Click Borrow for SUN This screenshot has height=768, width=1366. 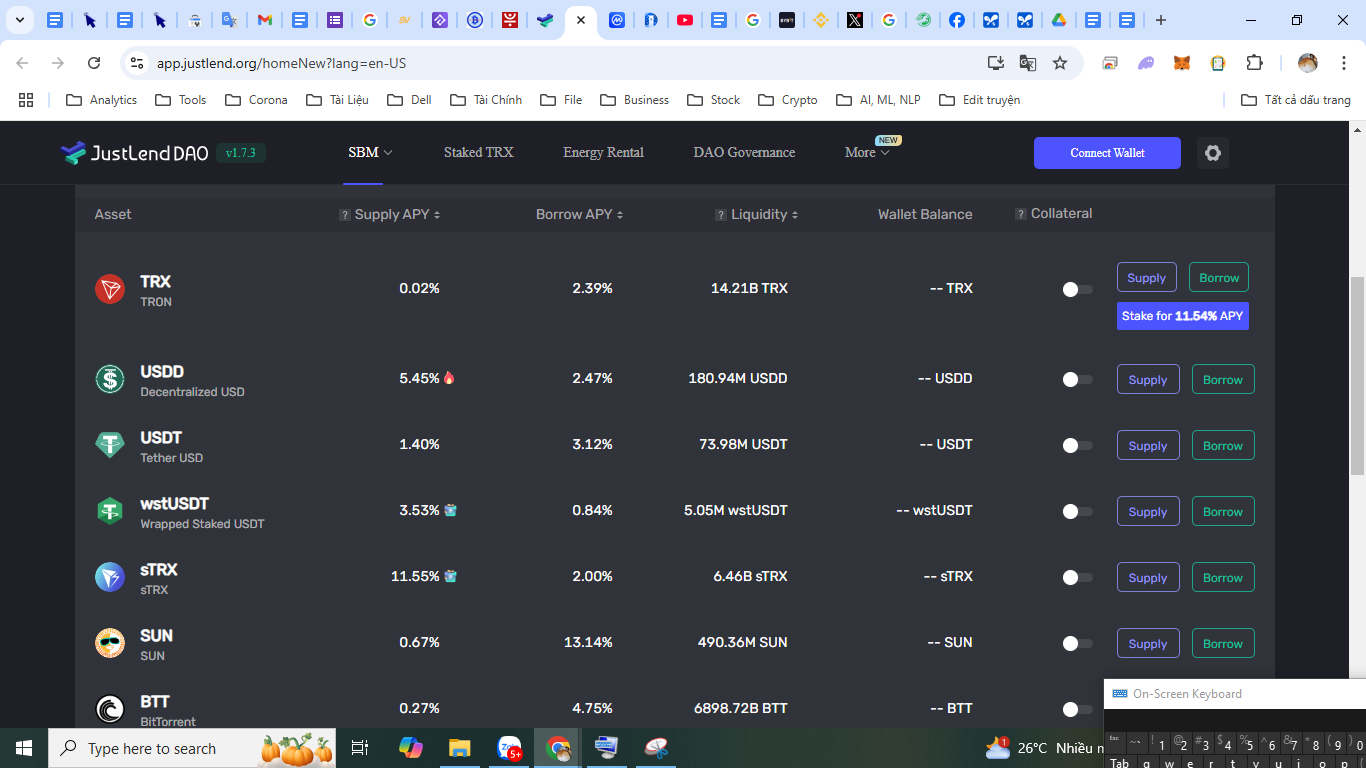1223,644
